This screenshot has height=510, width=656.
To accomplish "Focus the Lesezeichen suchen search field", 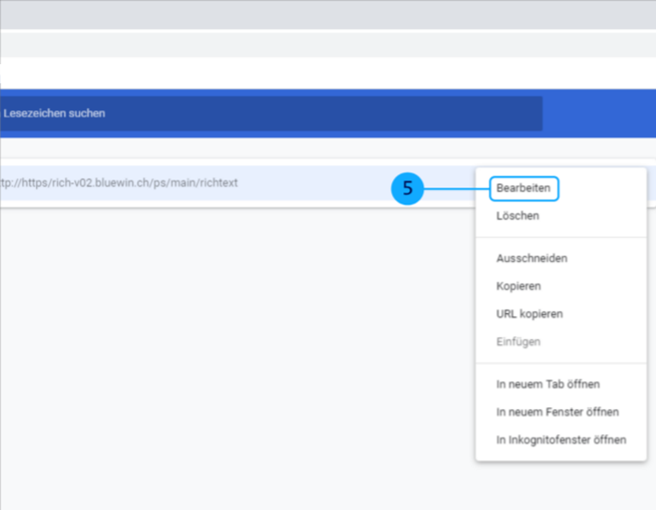I will tap(270, 114).
